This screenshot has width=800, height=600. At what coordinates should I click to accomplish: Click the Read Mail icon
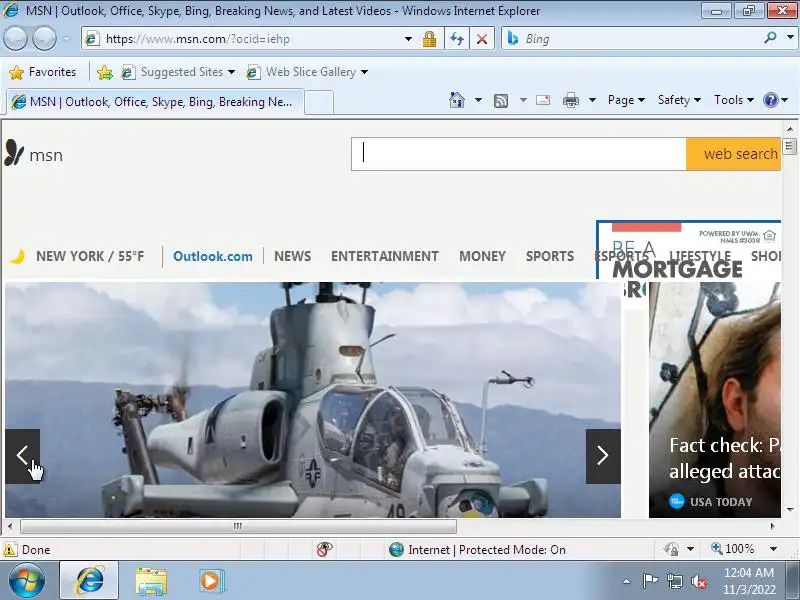pos(543,100)
